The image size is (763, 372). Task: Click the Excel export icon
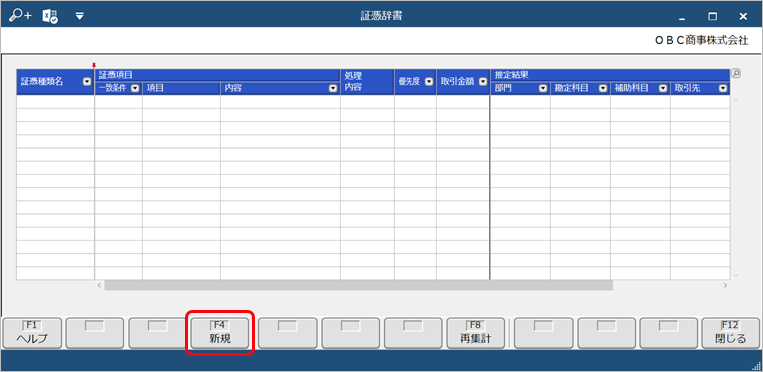pyautogui.click(x=51, y=16)
